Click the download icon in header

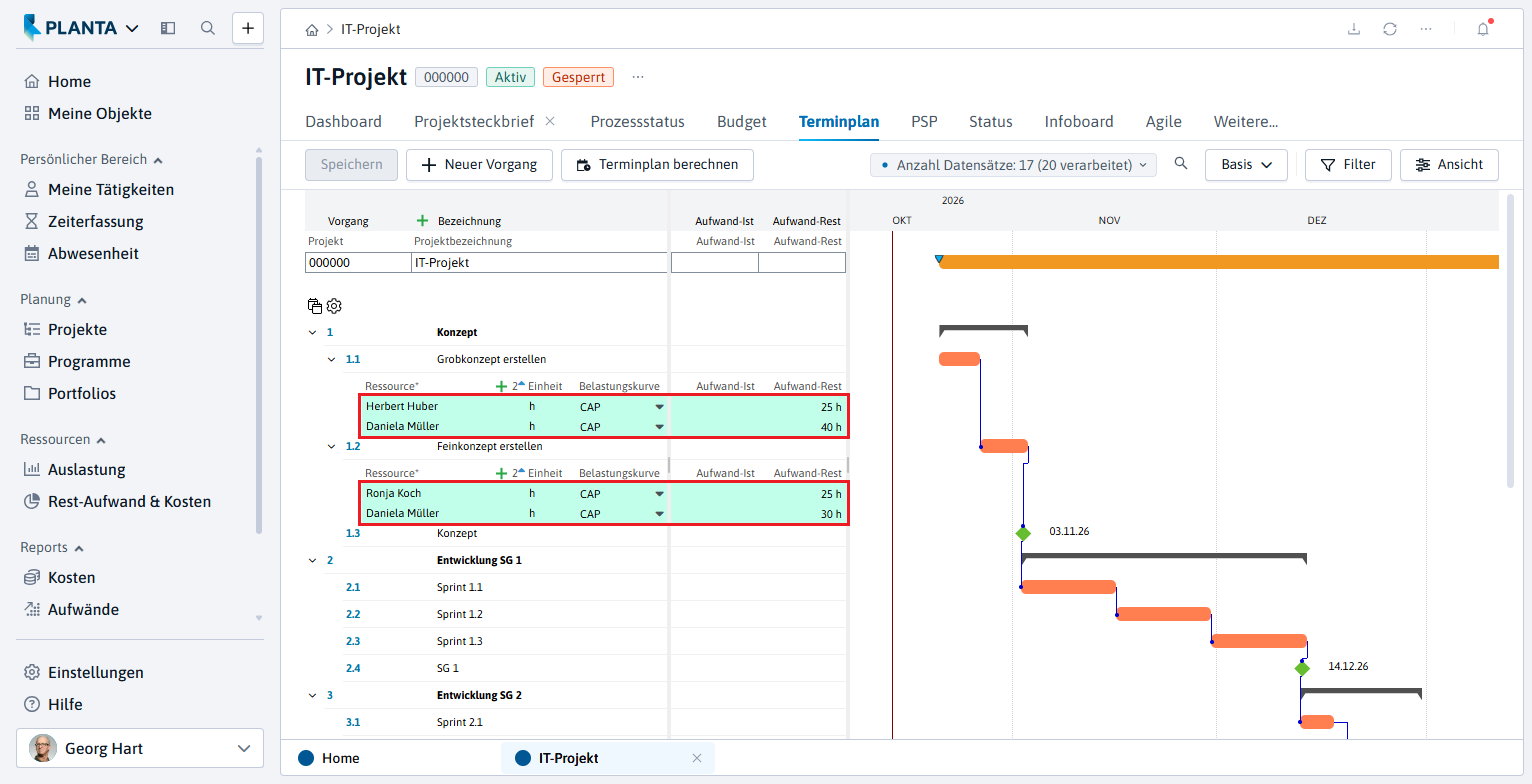[1354, 29]
